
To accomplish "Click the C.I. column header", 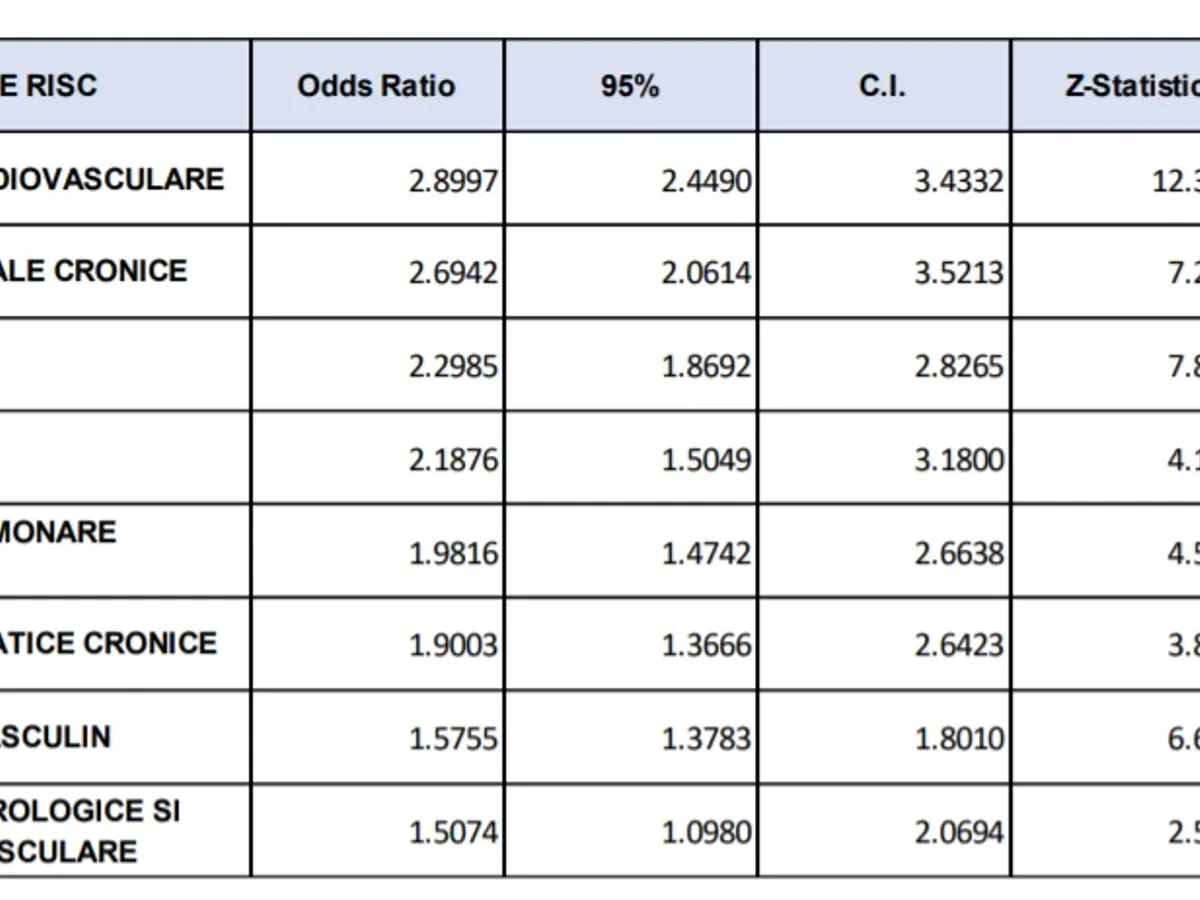I will click(x=883, y=86).
